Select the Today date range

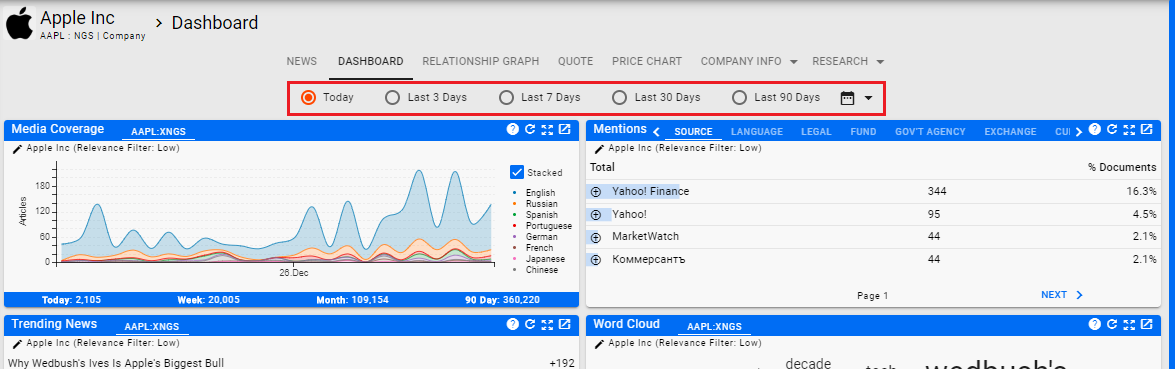(309, 98)
